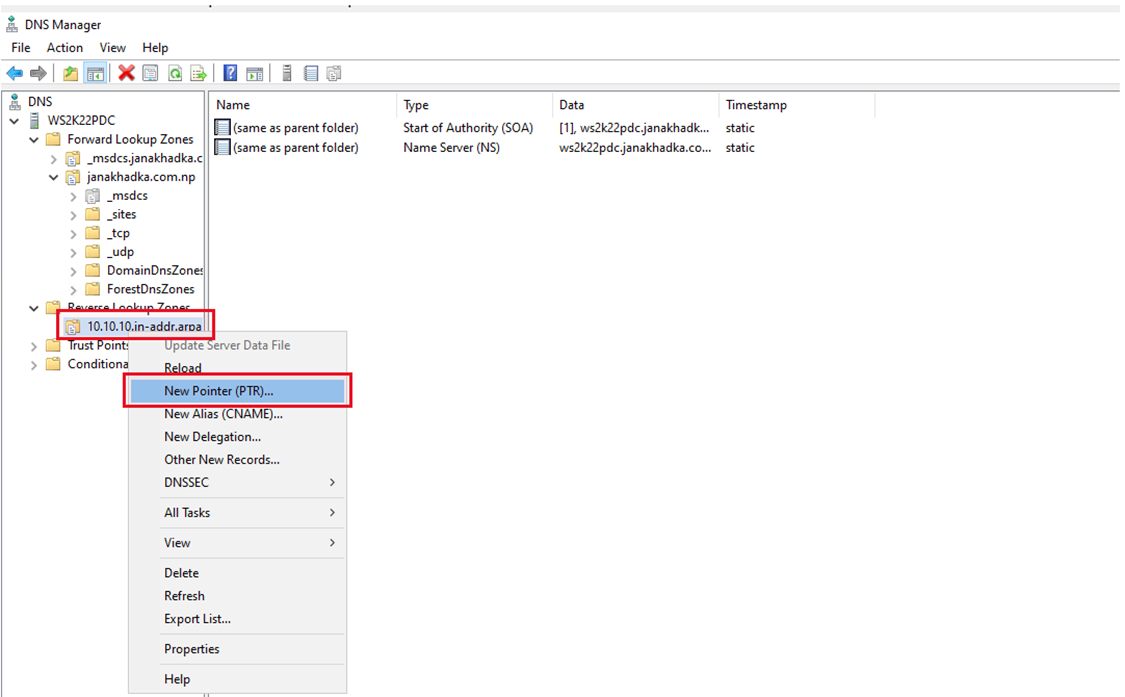Screen dimensions: 1125x697
Task: Toggle the console tree with its toolbar icon
Action: (95, 72)
